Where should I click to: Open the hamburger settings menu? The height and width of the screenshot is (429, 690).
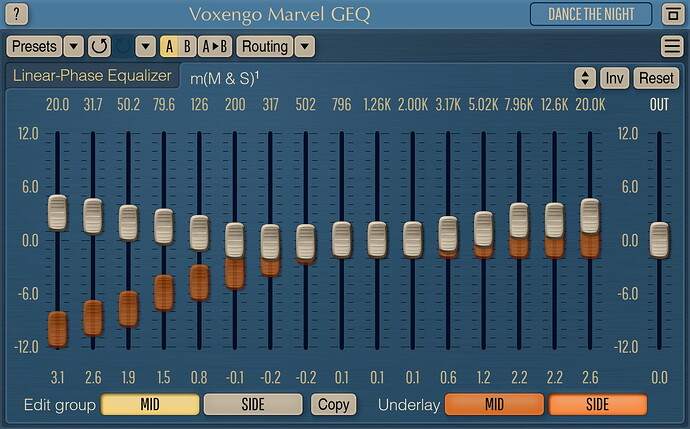coord(672,46)
